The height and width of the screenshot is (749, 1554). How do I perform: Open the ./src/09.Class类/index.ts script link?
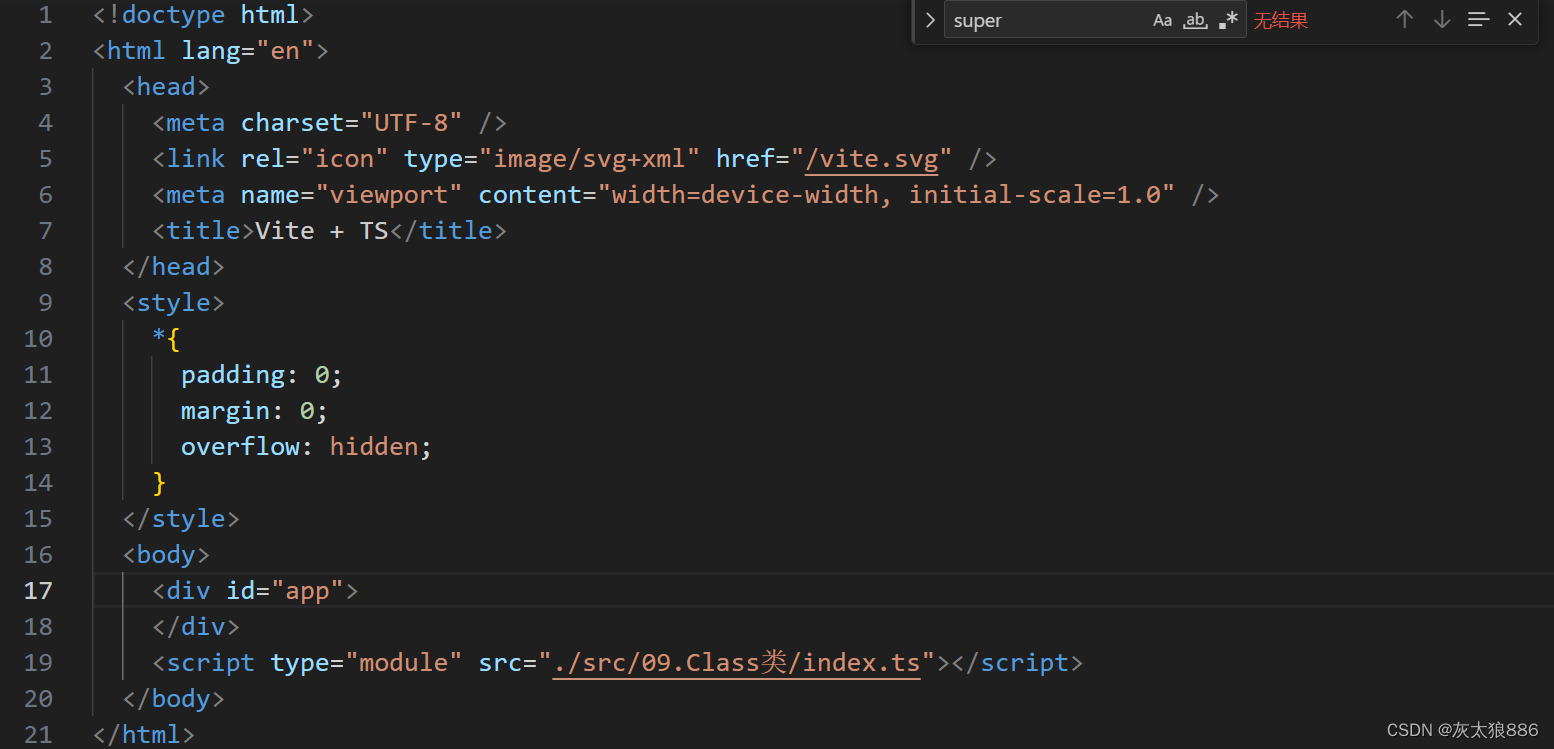(737, 662)
